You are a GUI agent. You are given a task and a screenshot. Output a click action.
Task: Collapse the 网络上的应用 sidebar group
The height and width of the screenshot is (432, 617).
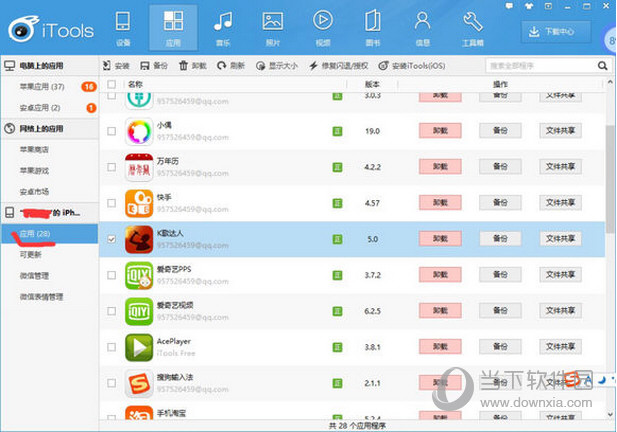(50, 129)
